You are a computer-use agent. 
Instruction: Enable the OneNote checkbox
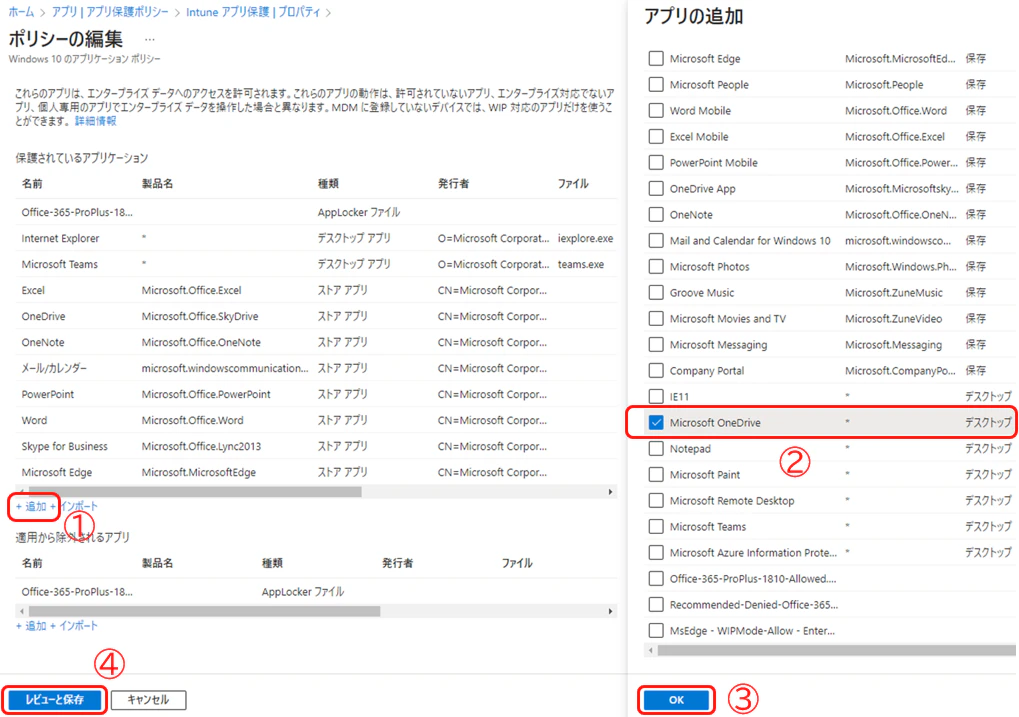coord(656,215)
